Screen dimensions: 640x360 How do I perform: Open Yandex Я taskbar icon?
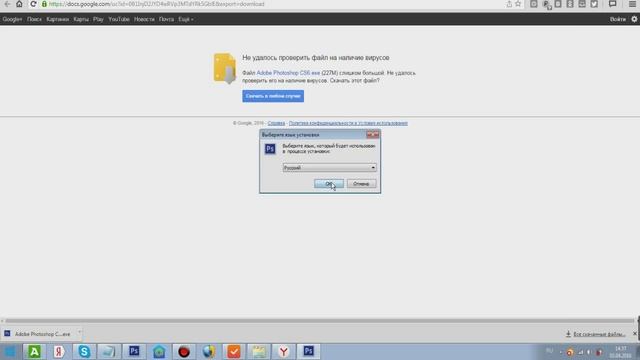59,351
